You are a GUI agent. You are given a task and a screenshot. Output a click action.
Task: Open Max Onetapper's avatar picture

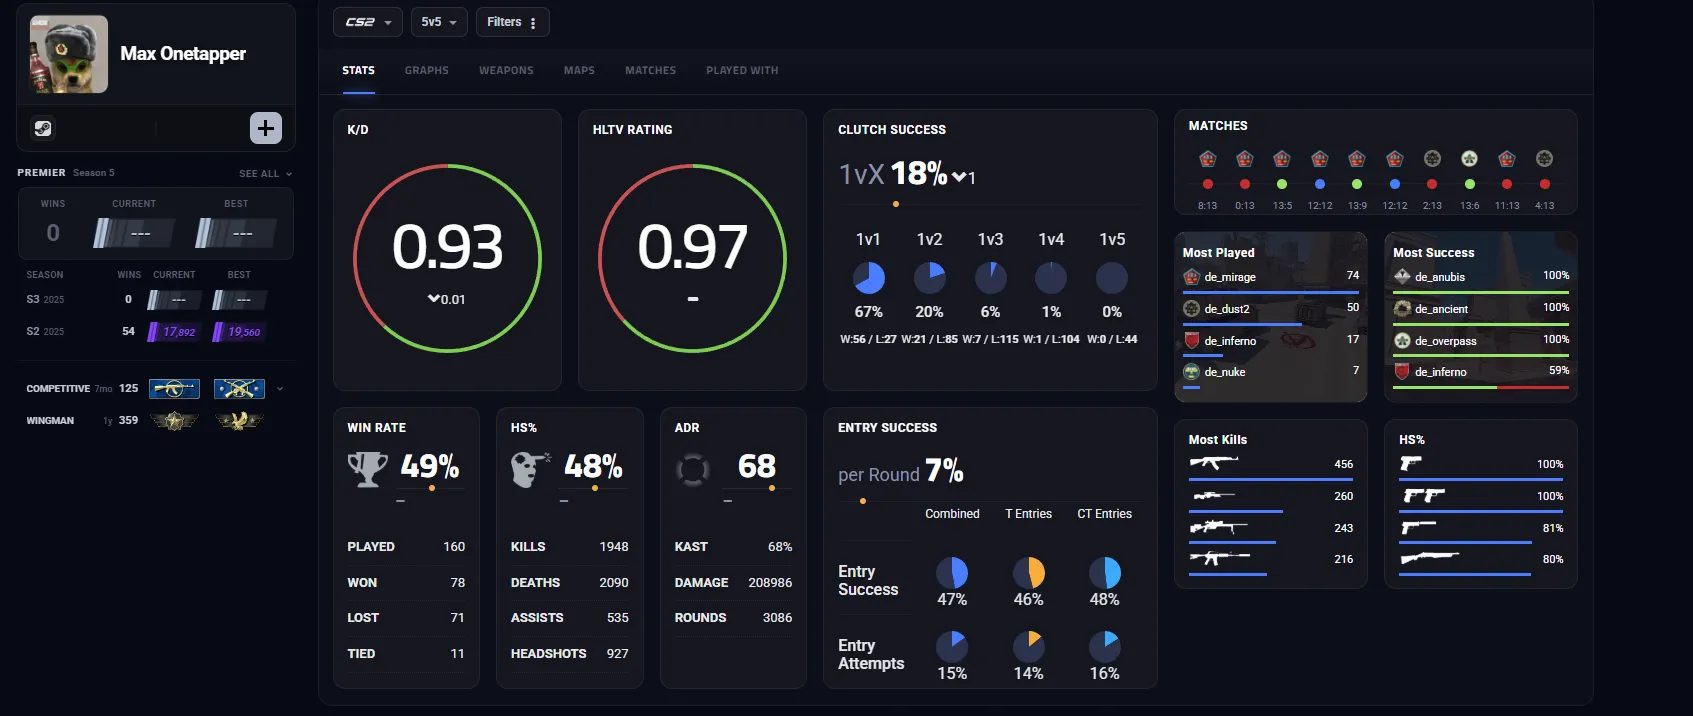pyautogui.click(x=69, y=55)
